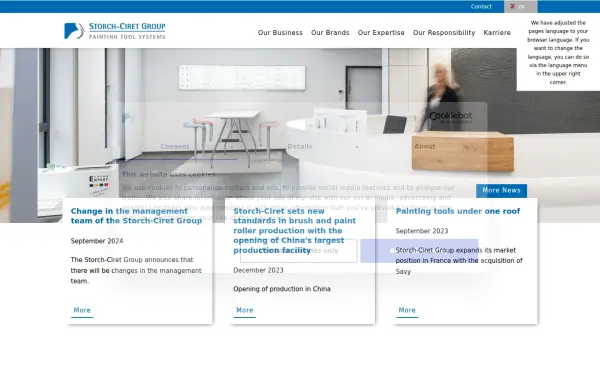
Task: Open 'Change in the management team' headline
Action: point(136,216)
